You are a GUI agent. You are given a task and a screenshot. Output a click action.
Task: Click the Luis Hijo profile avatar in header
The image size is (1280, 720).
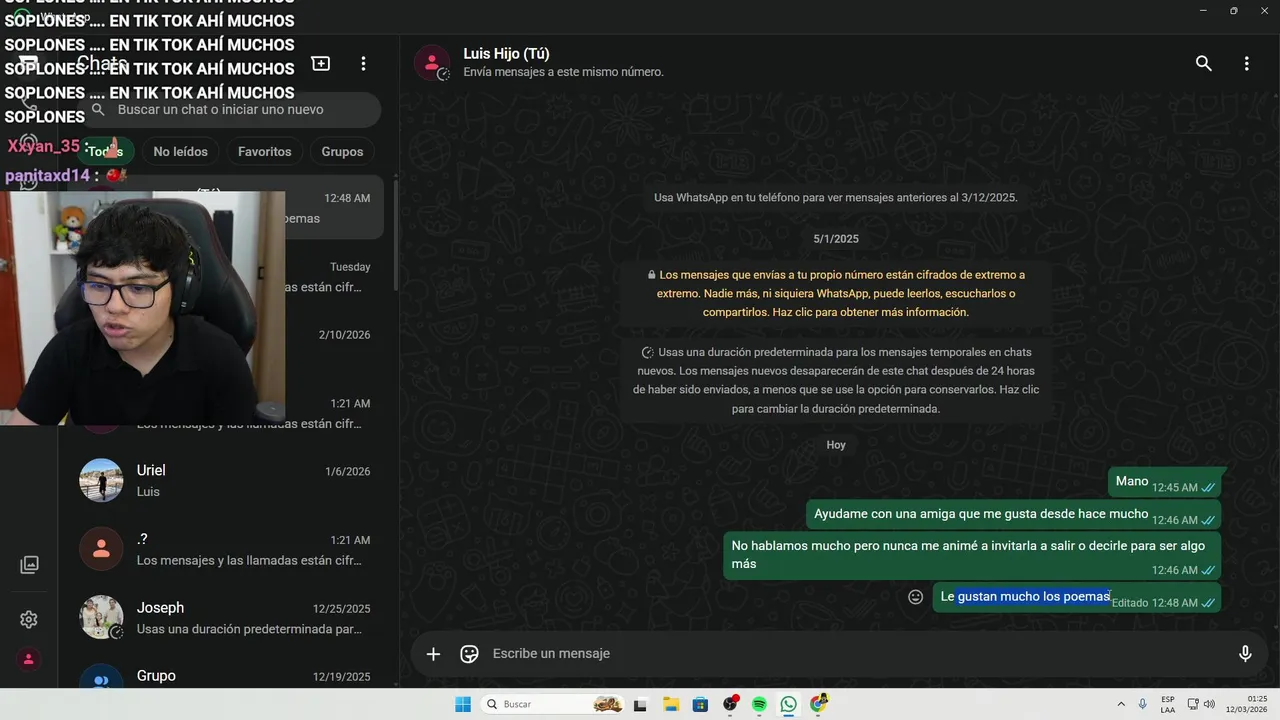click(x=432, y=63)
